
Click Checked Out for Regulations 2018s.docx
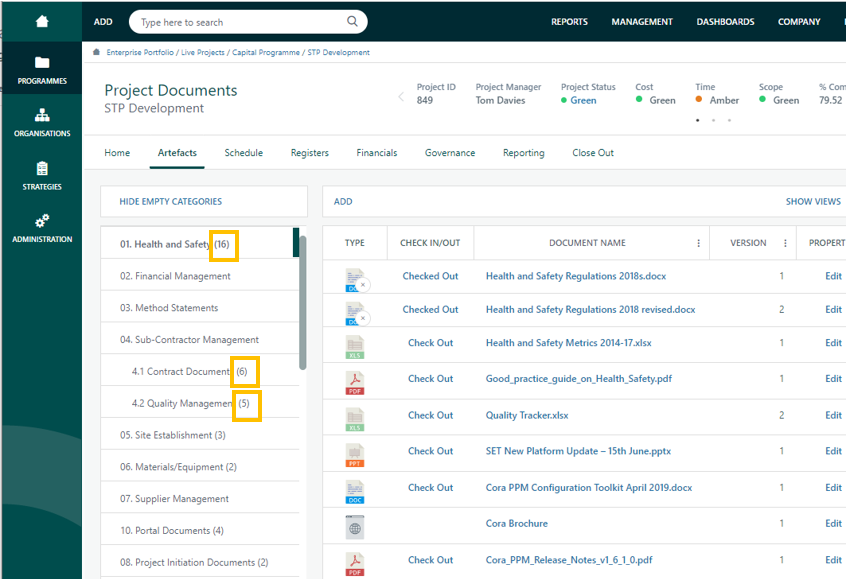(430, 276)
